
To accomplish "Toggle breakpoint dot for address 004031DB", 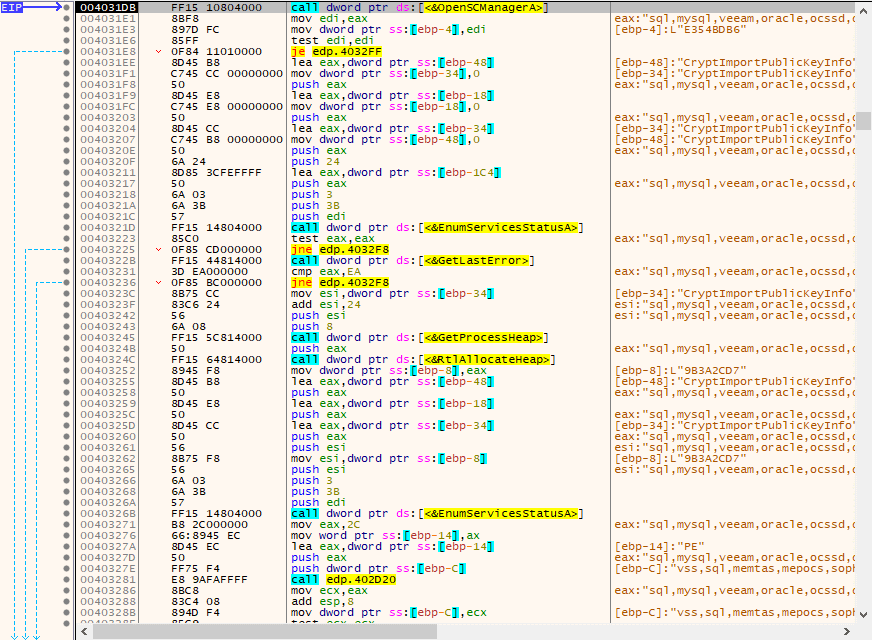I will pos(67,7).
